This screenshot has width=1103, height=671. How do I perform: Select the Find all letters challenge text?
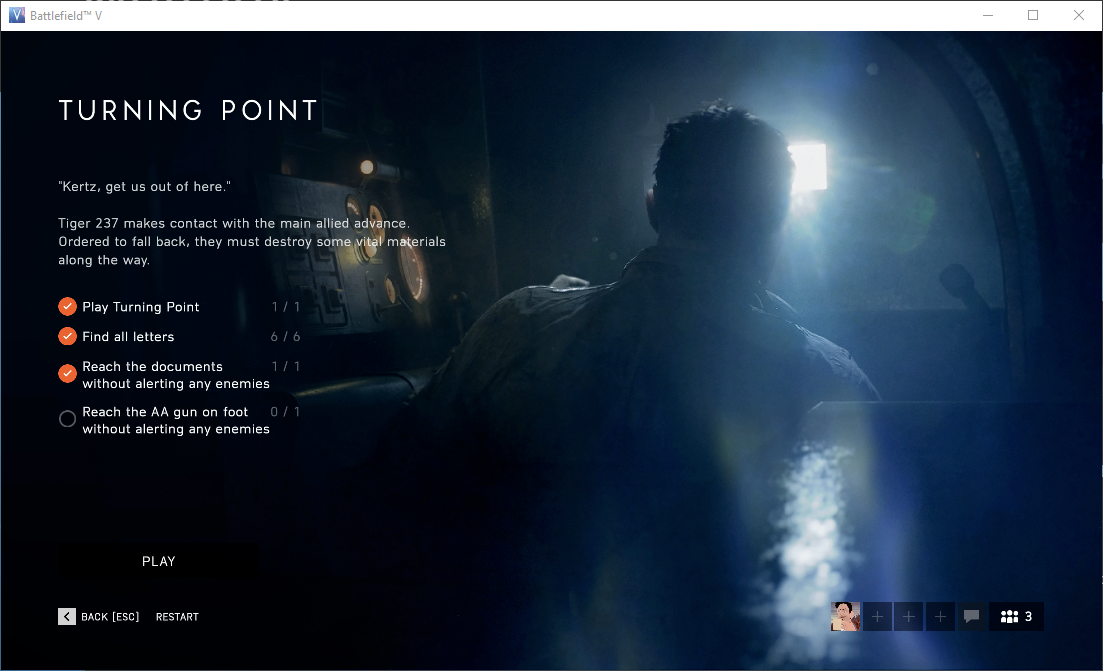tap(128, 337)
